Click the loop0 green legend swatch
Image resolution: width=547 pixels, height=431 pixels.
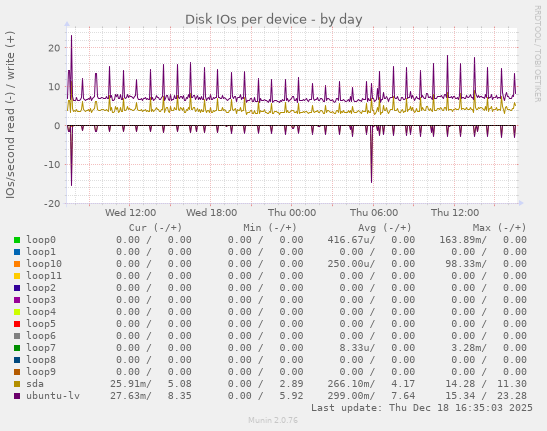click(17, 240)
